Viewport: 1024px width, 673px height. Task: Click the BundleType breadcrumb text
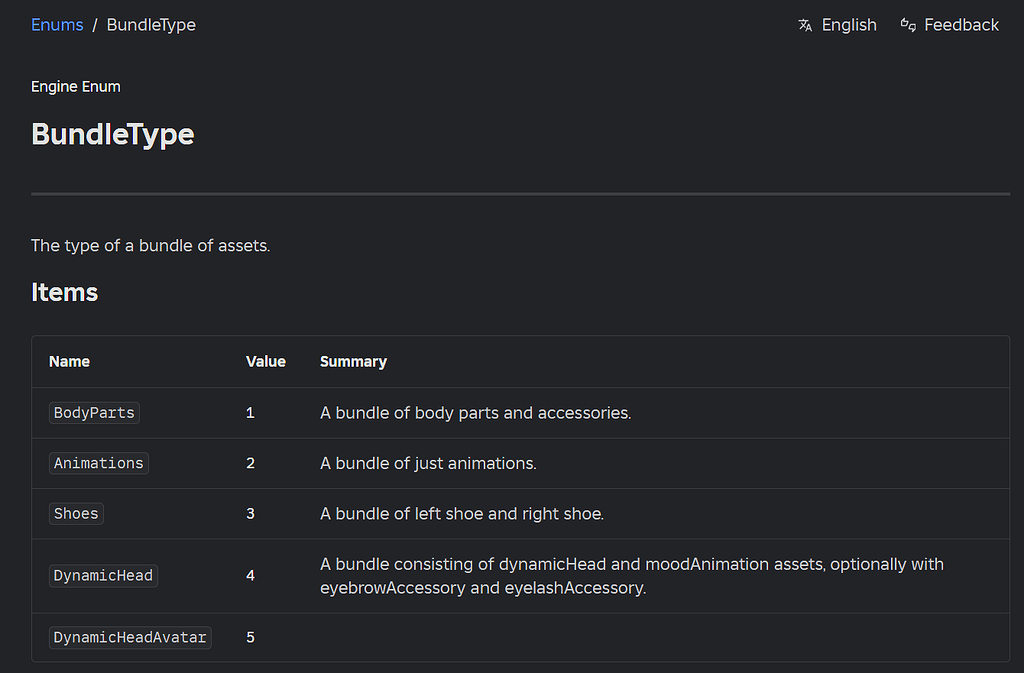(x=151, y=25)
